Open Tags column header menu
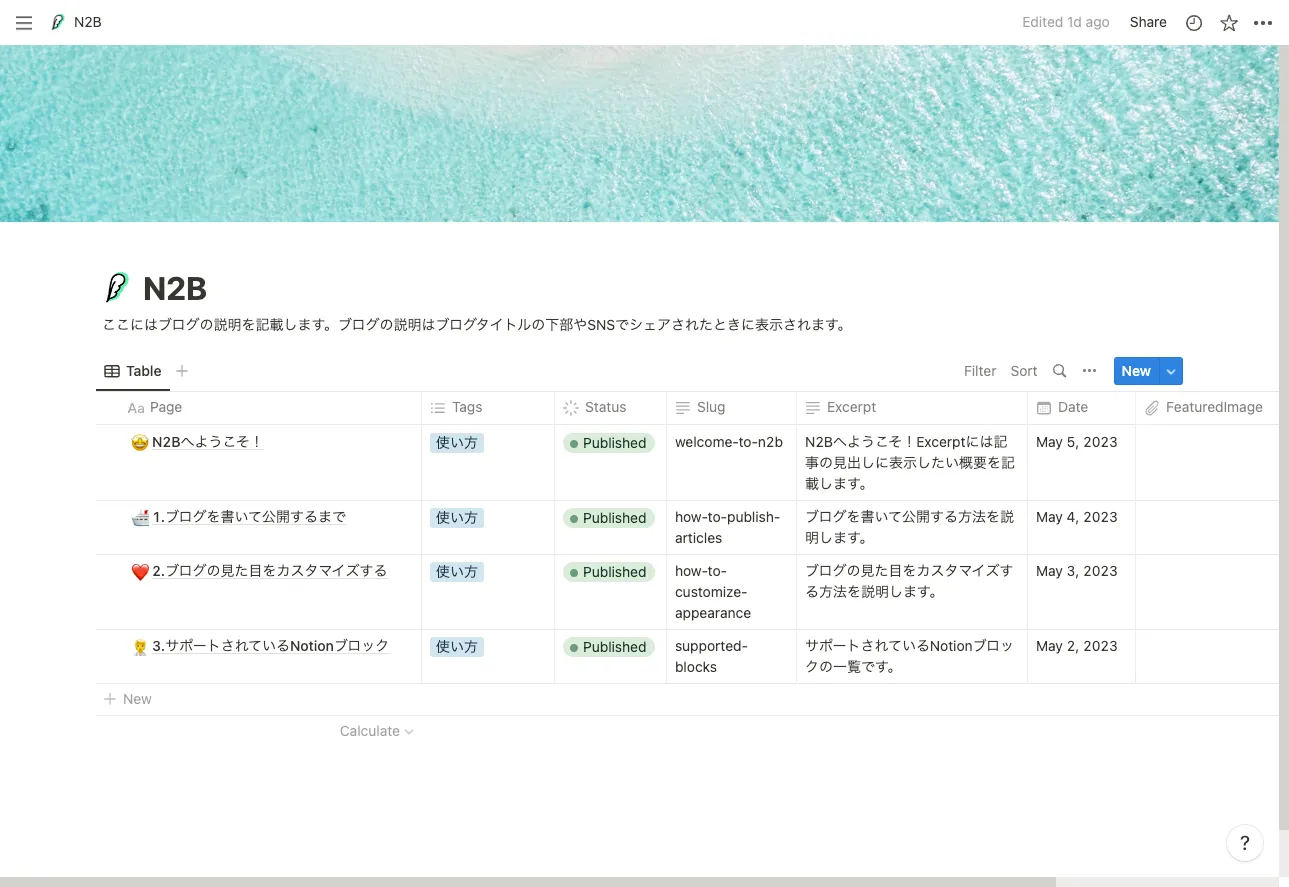 [x=488, y=408]
